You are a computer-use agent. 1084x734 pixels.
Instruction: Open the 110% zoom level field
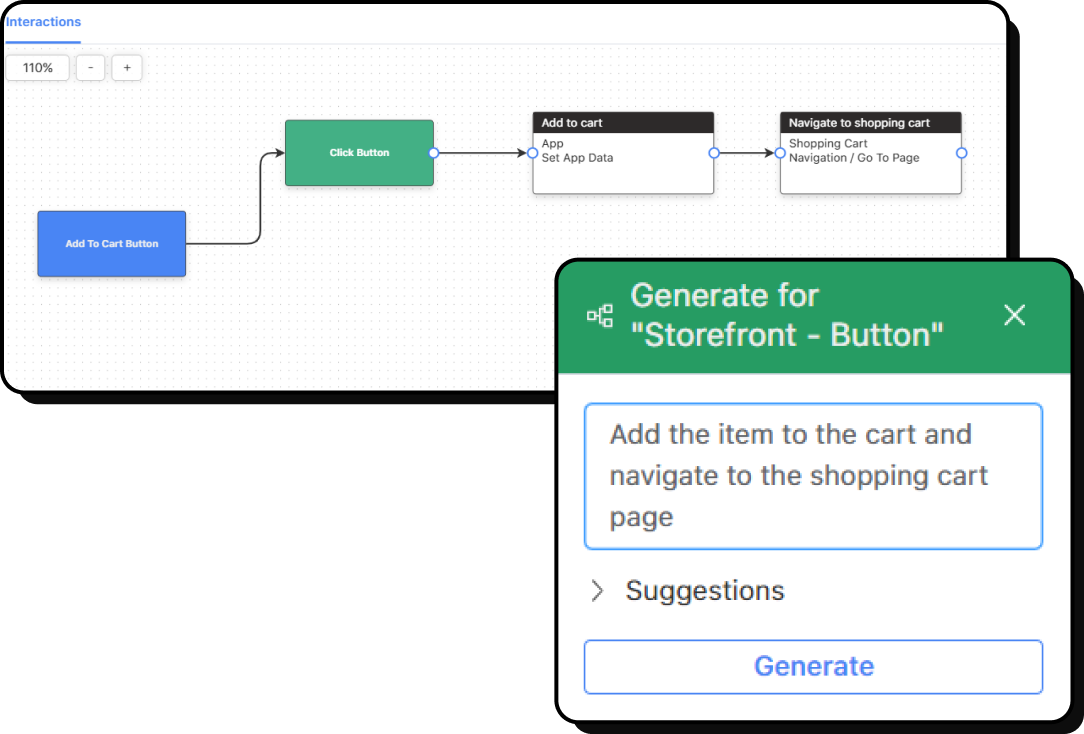point(38,68)
